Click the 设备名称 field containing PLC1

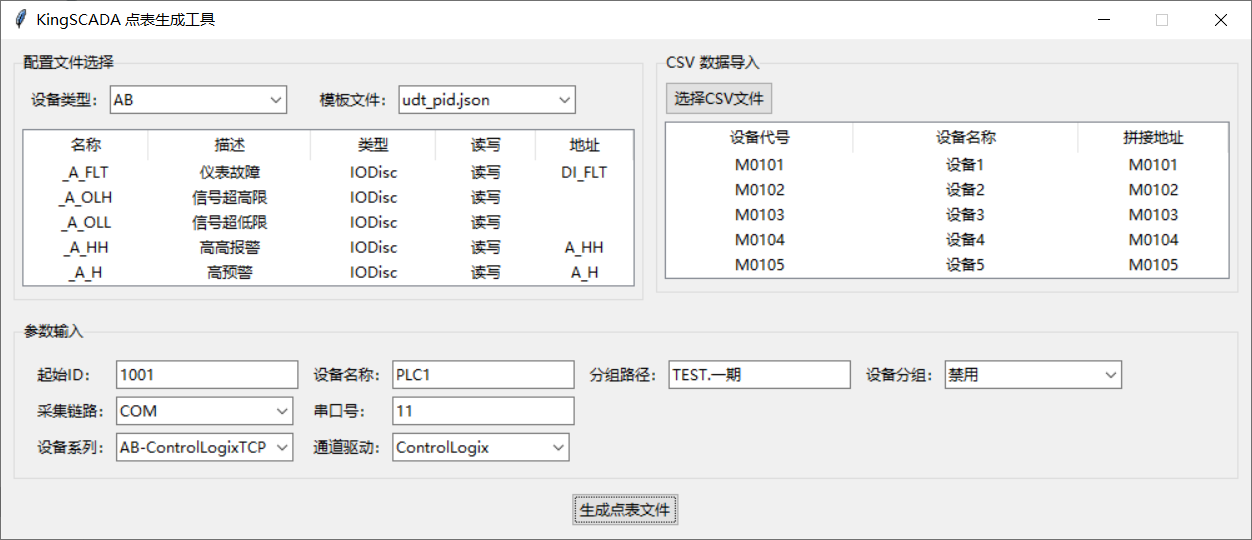pyautogui.click(x=483, y=375)
